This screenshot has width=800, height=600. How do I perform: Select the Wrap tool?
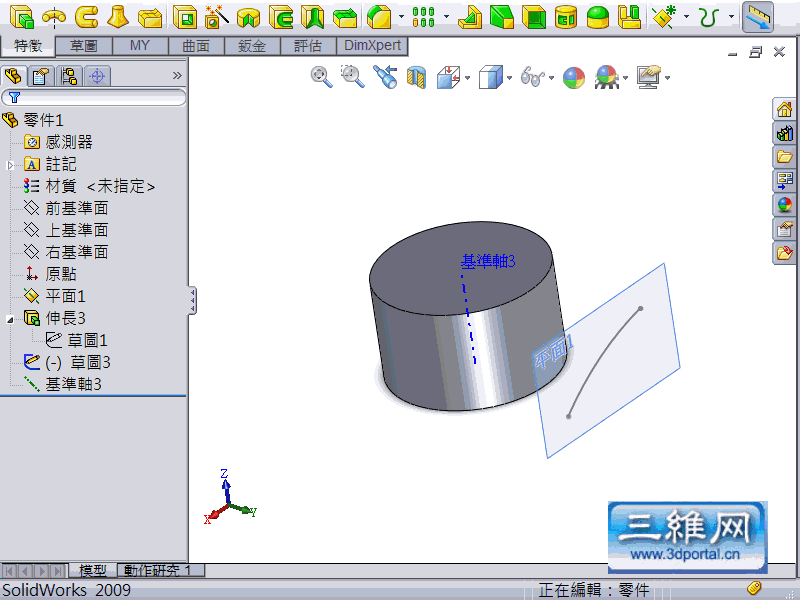point(566,17)
